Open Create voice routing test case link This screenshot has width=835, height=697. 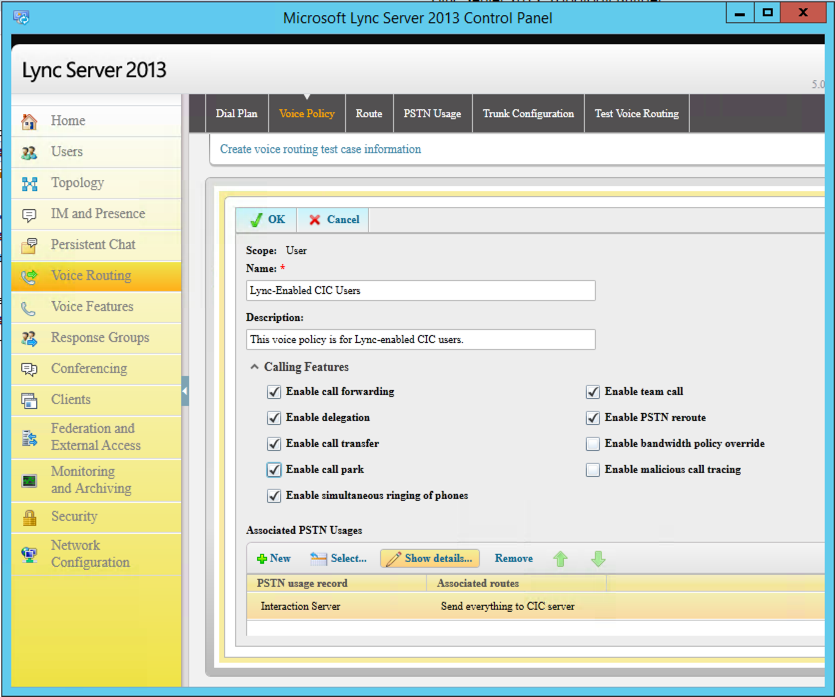pyautogui.click(x=320, y=149)
